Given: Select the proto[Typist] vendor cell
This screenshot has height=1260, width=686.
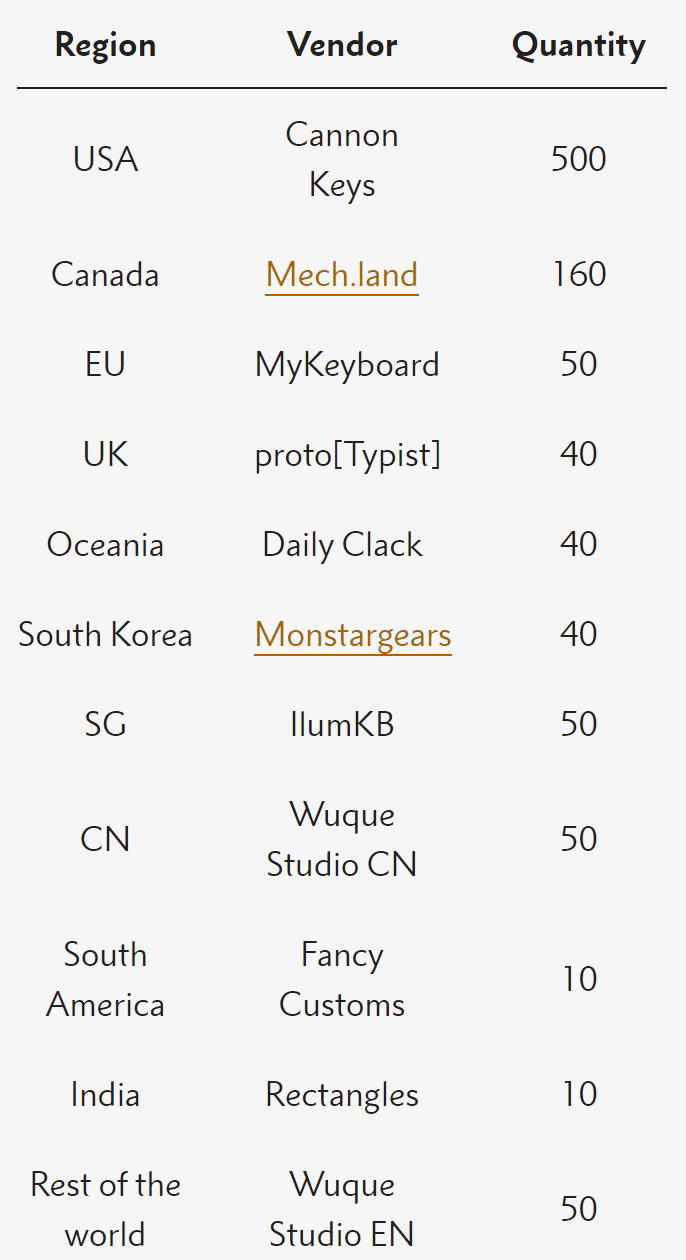Looking at the screenshot, I should pos(347,455).
